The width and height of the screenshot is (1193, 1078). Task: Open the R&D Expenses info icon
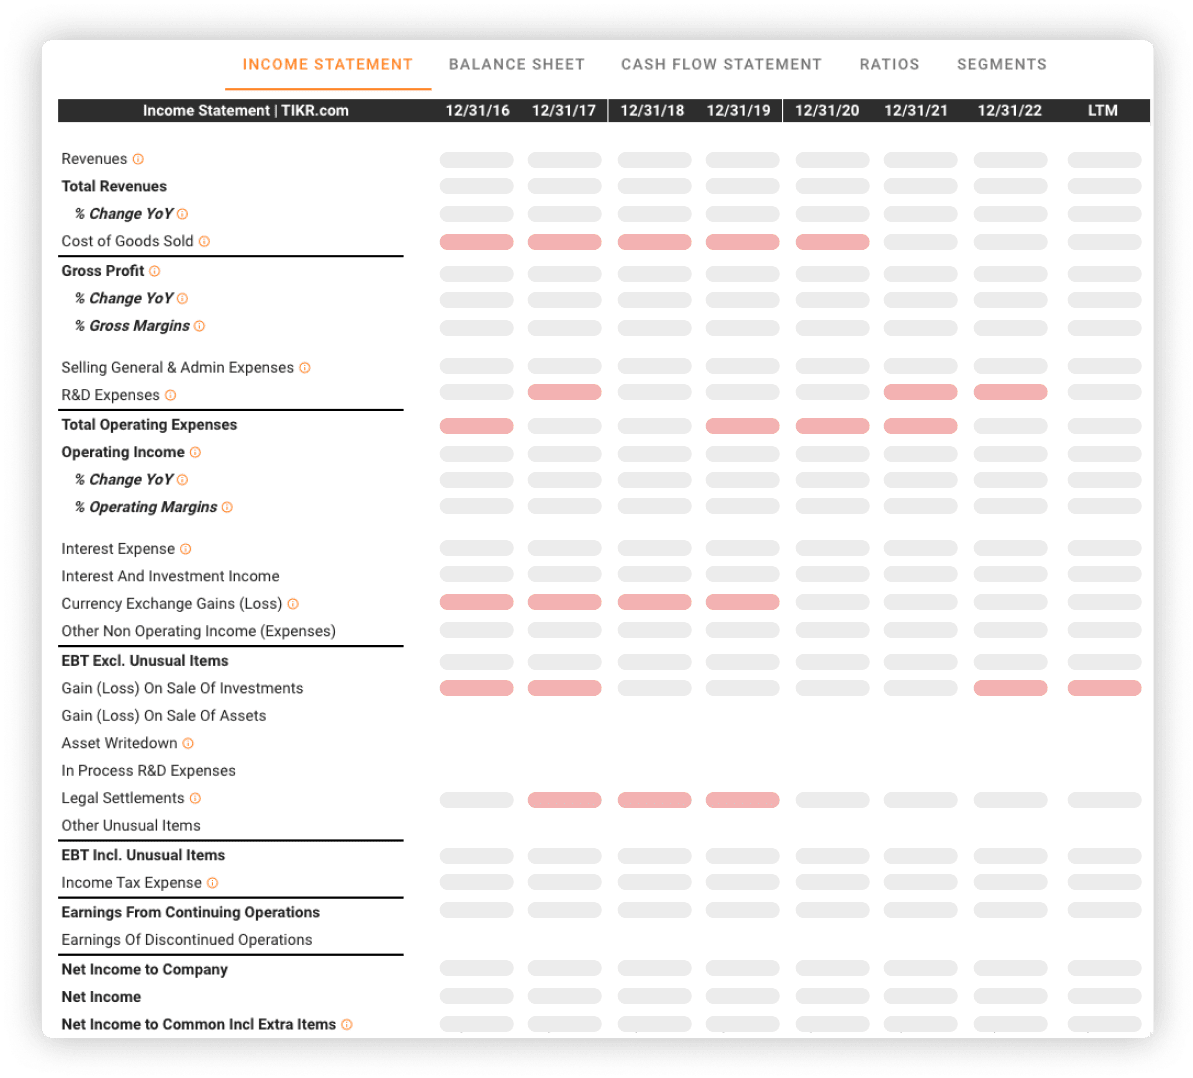[x=170, y=394]
